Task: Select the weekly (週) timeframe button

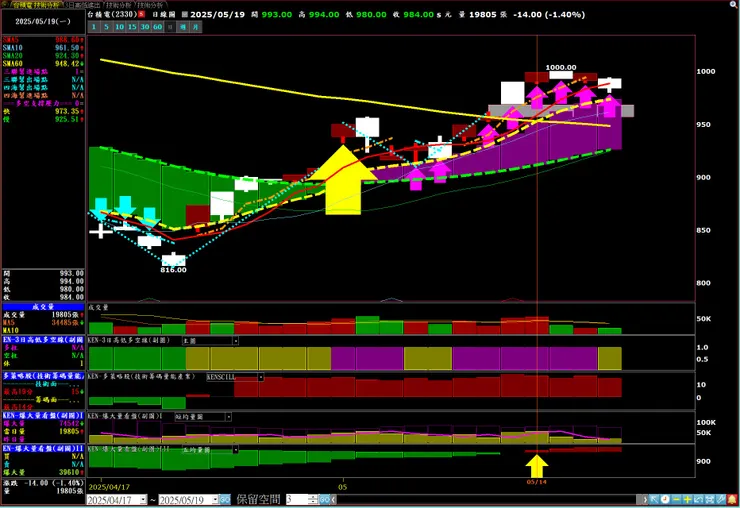Action: pyautogui.click(x=183, y=27)
